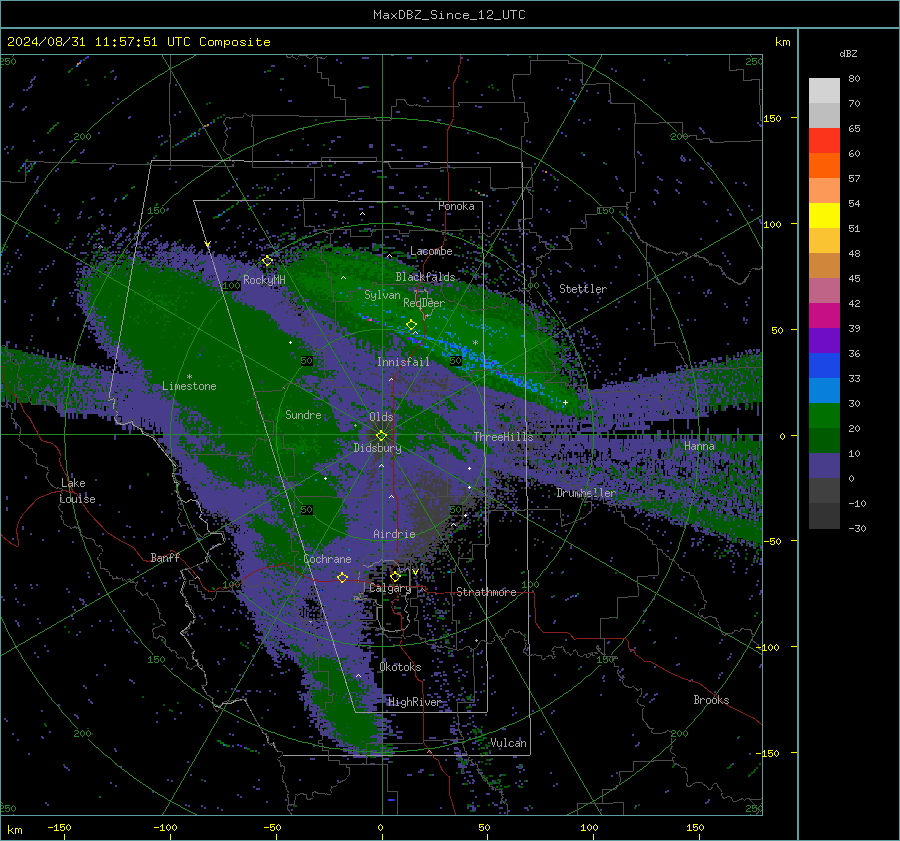
Task: Click the Okotoks map label
Action: pyautogui.click(x=400, y=667)
